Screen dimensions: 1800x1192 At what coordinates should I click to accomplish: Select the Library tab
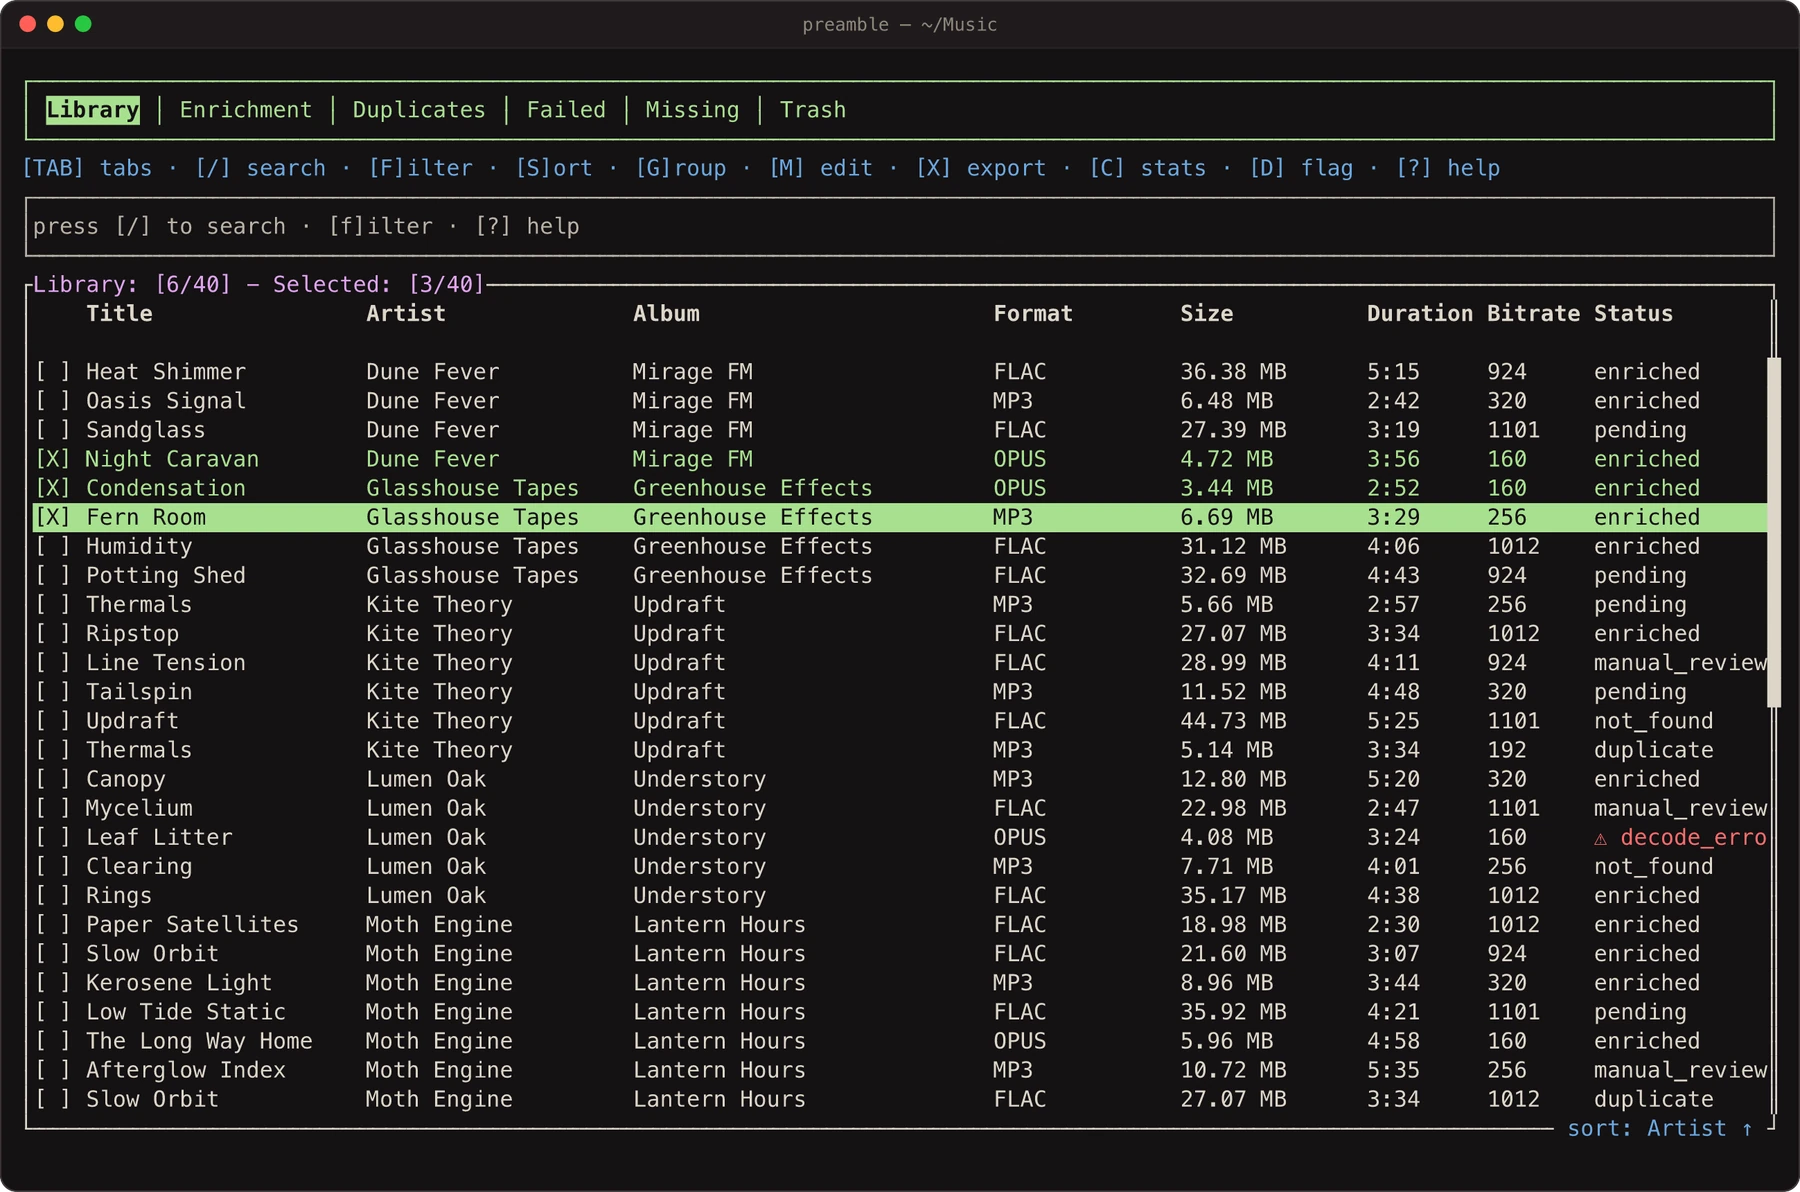point(93,110)
